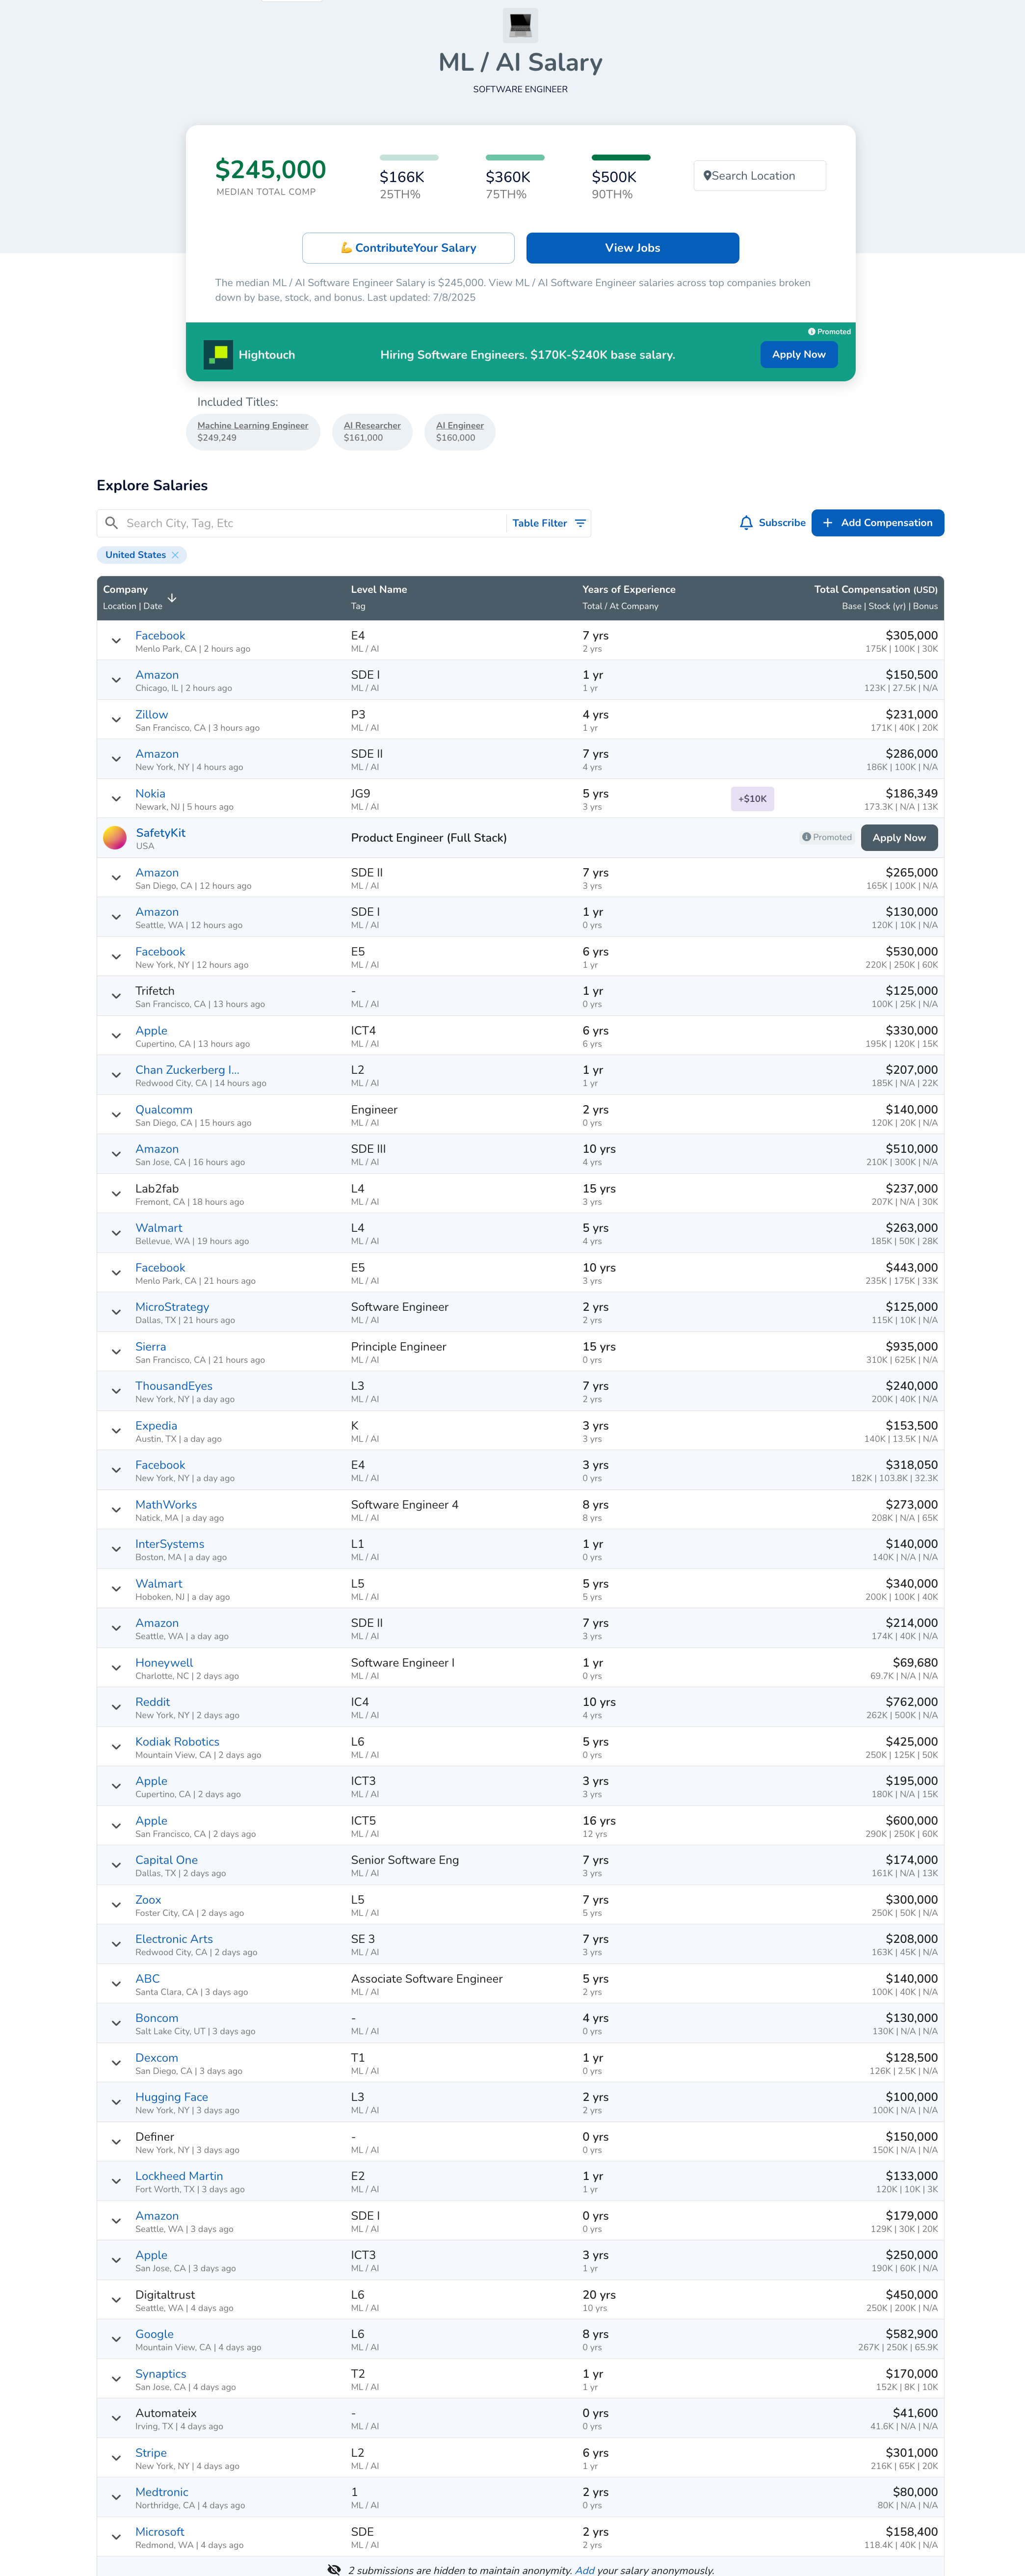Image resolution: width=1025 pixels, height=2576 pixels.
Task: Open the Medtronic company link
Action: [x=162, y=2492]
